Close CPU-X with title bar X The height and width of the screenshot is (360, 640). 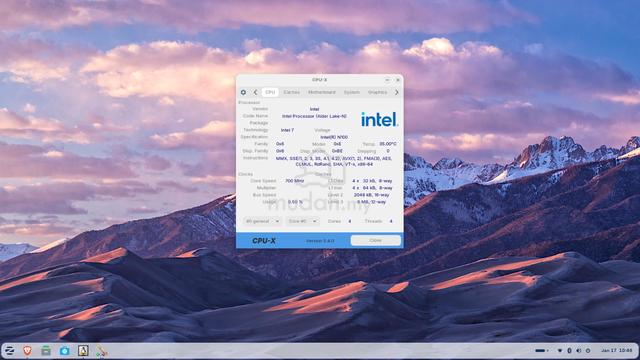point(398,80)
